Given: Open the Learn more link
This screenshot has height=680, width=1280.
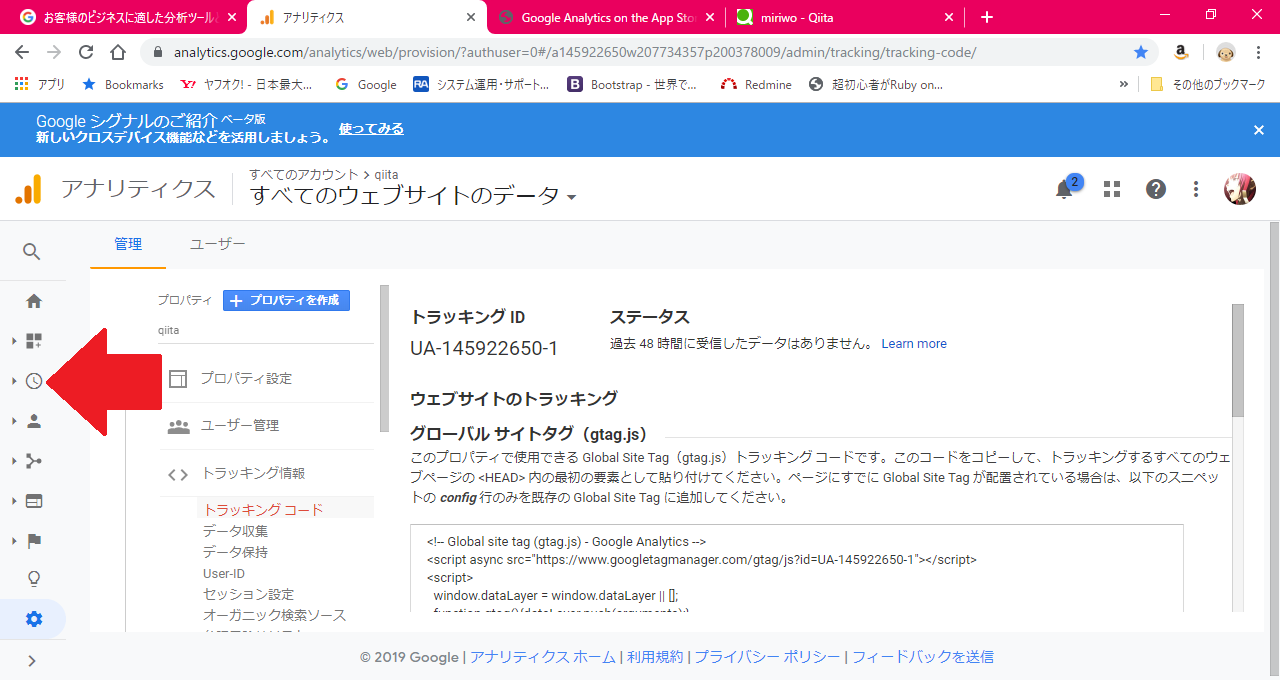Looking at the screenshot, I should (x=914, y=344).
